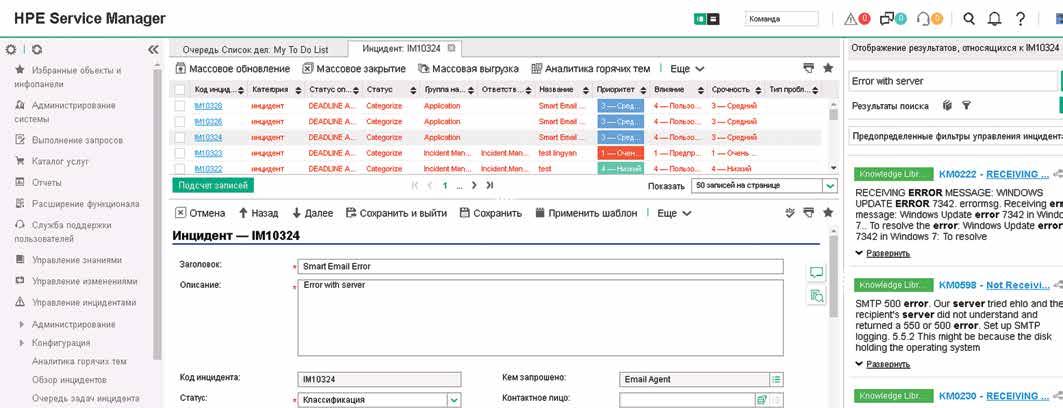The height and width of the screenshot is (408, 1063).
Task: Close the Инцидент: IM10324 tab
Action: 451,49
